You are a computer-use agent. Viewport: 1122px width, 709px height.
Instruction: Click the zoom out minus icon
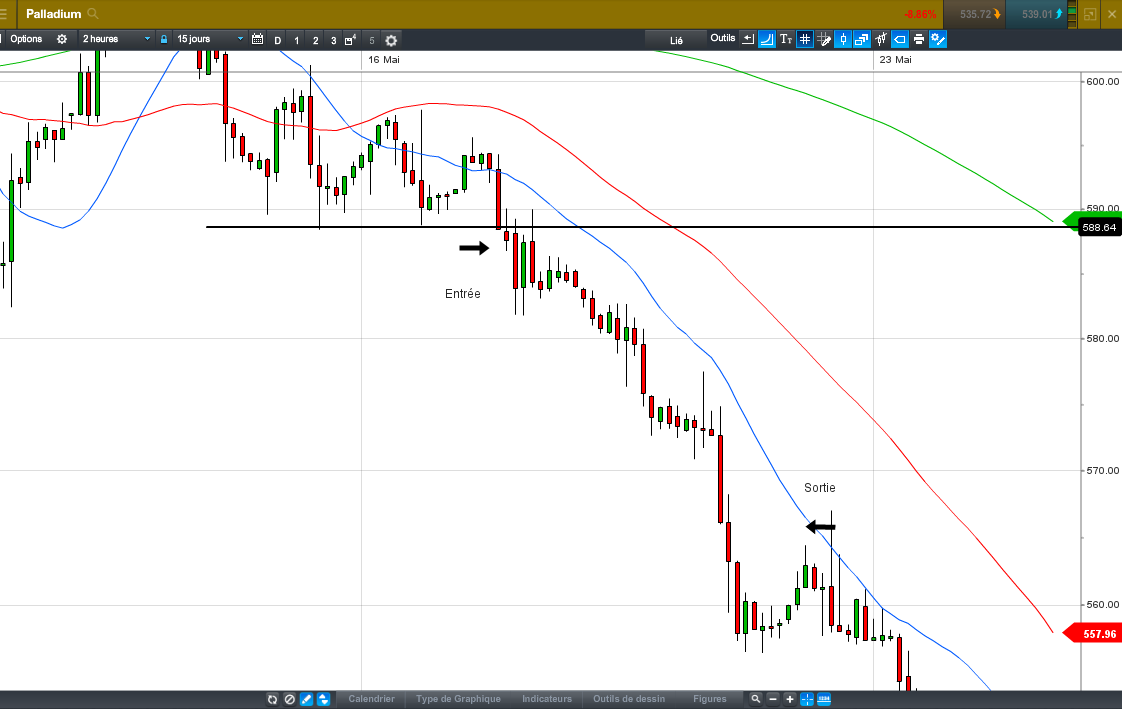coord(773,699)
